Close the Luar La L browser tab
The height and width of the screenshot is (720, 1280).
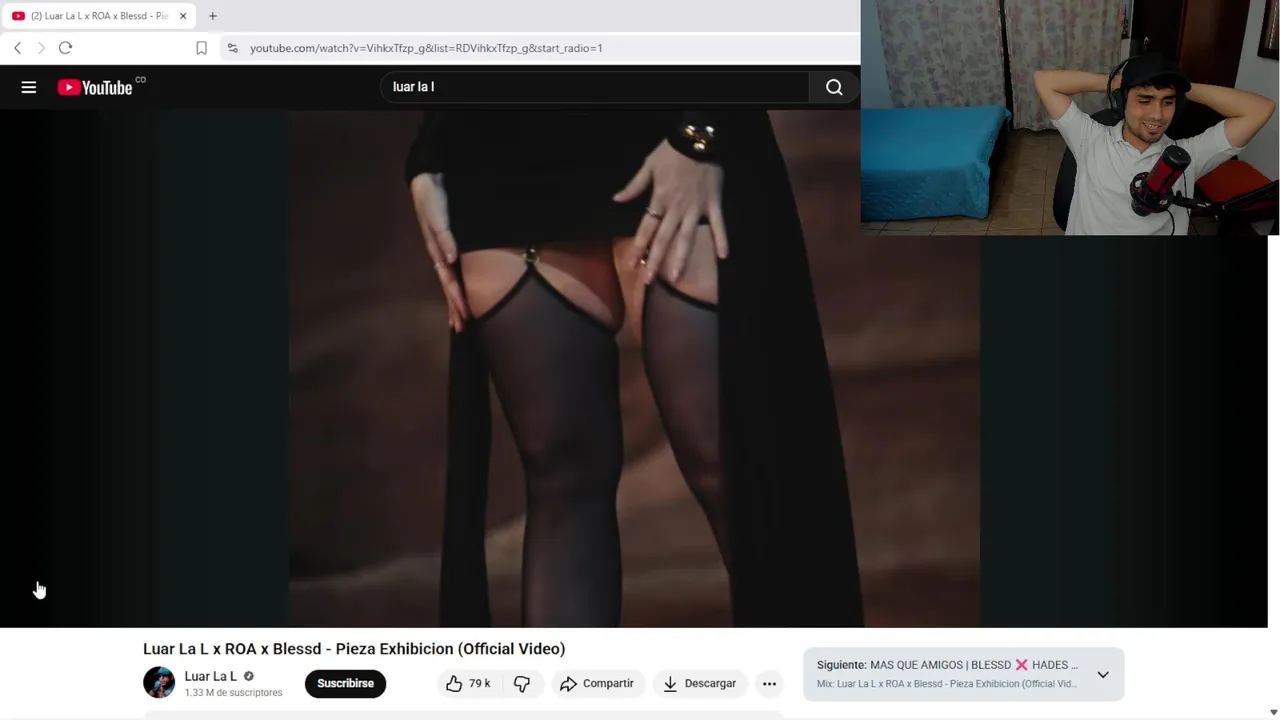point(183,16)
